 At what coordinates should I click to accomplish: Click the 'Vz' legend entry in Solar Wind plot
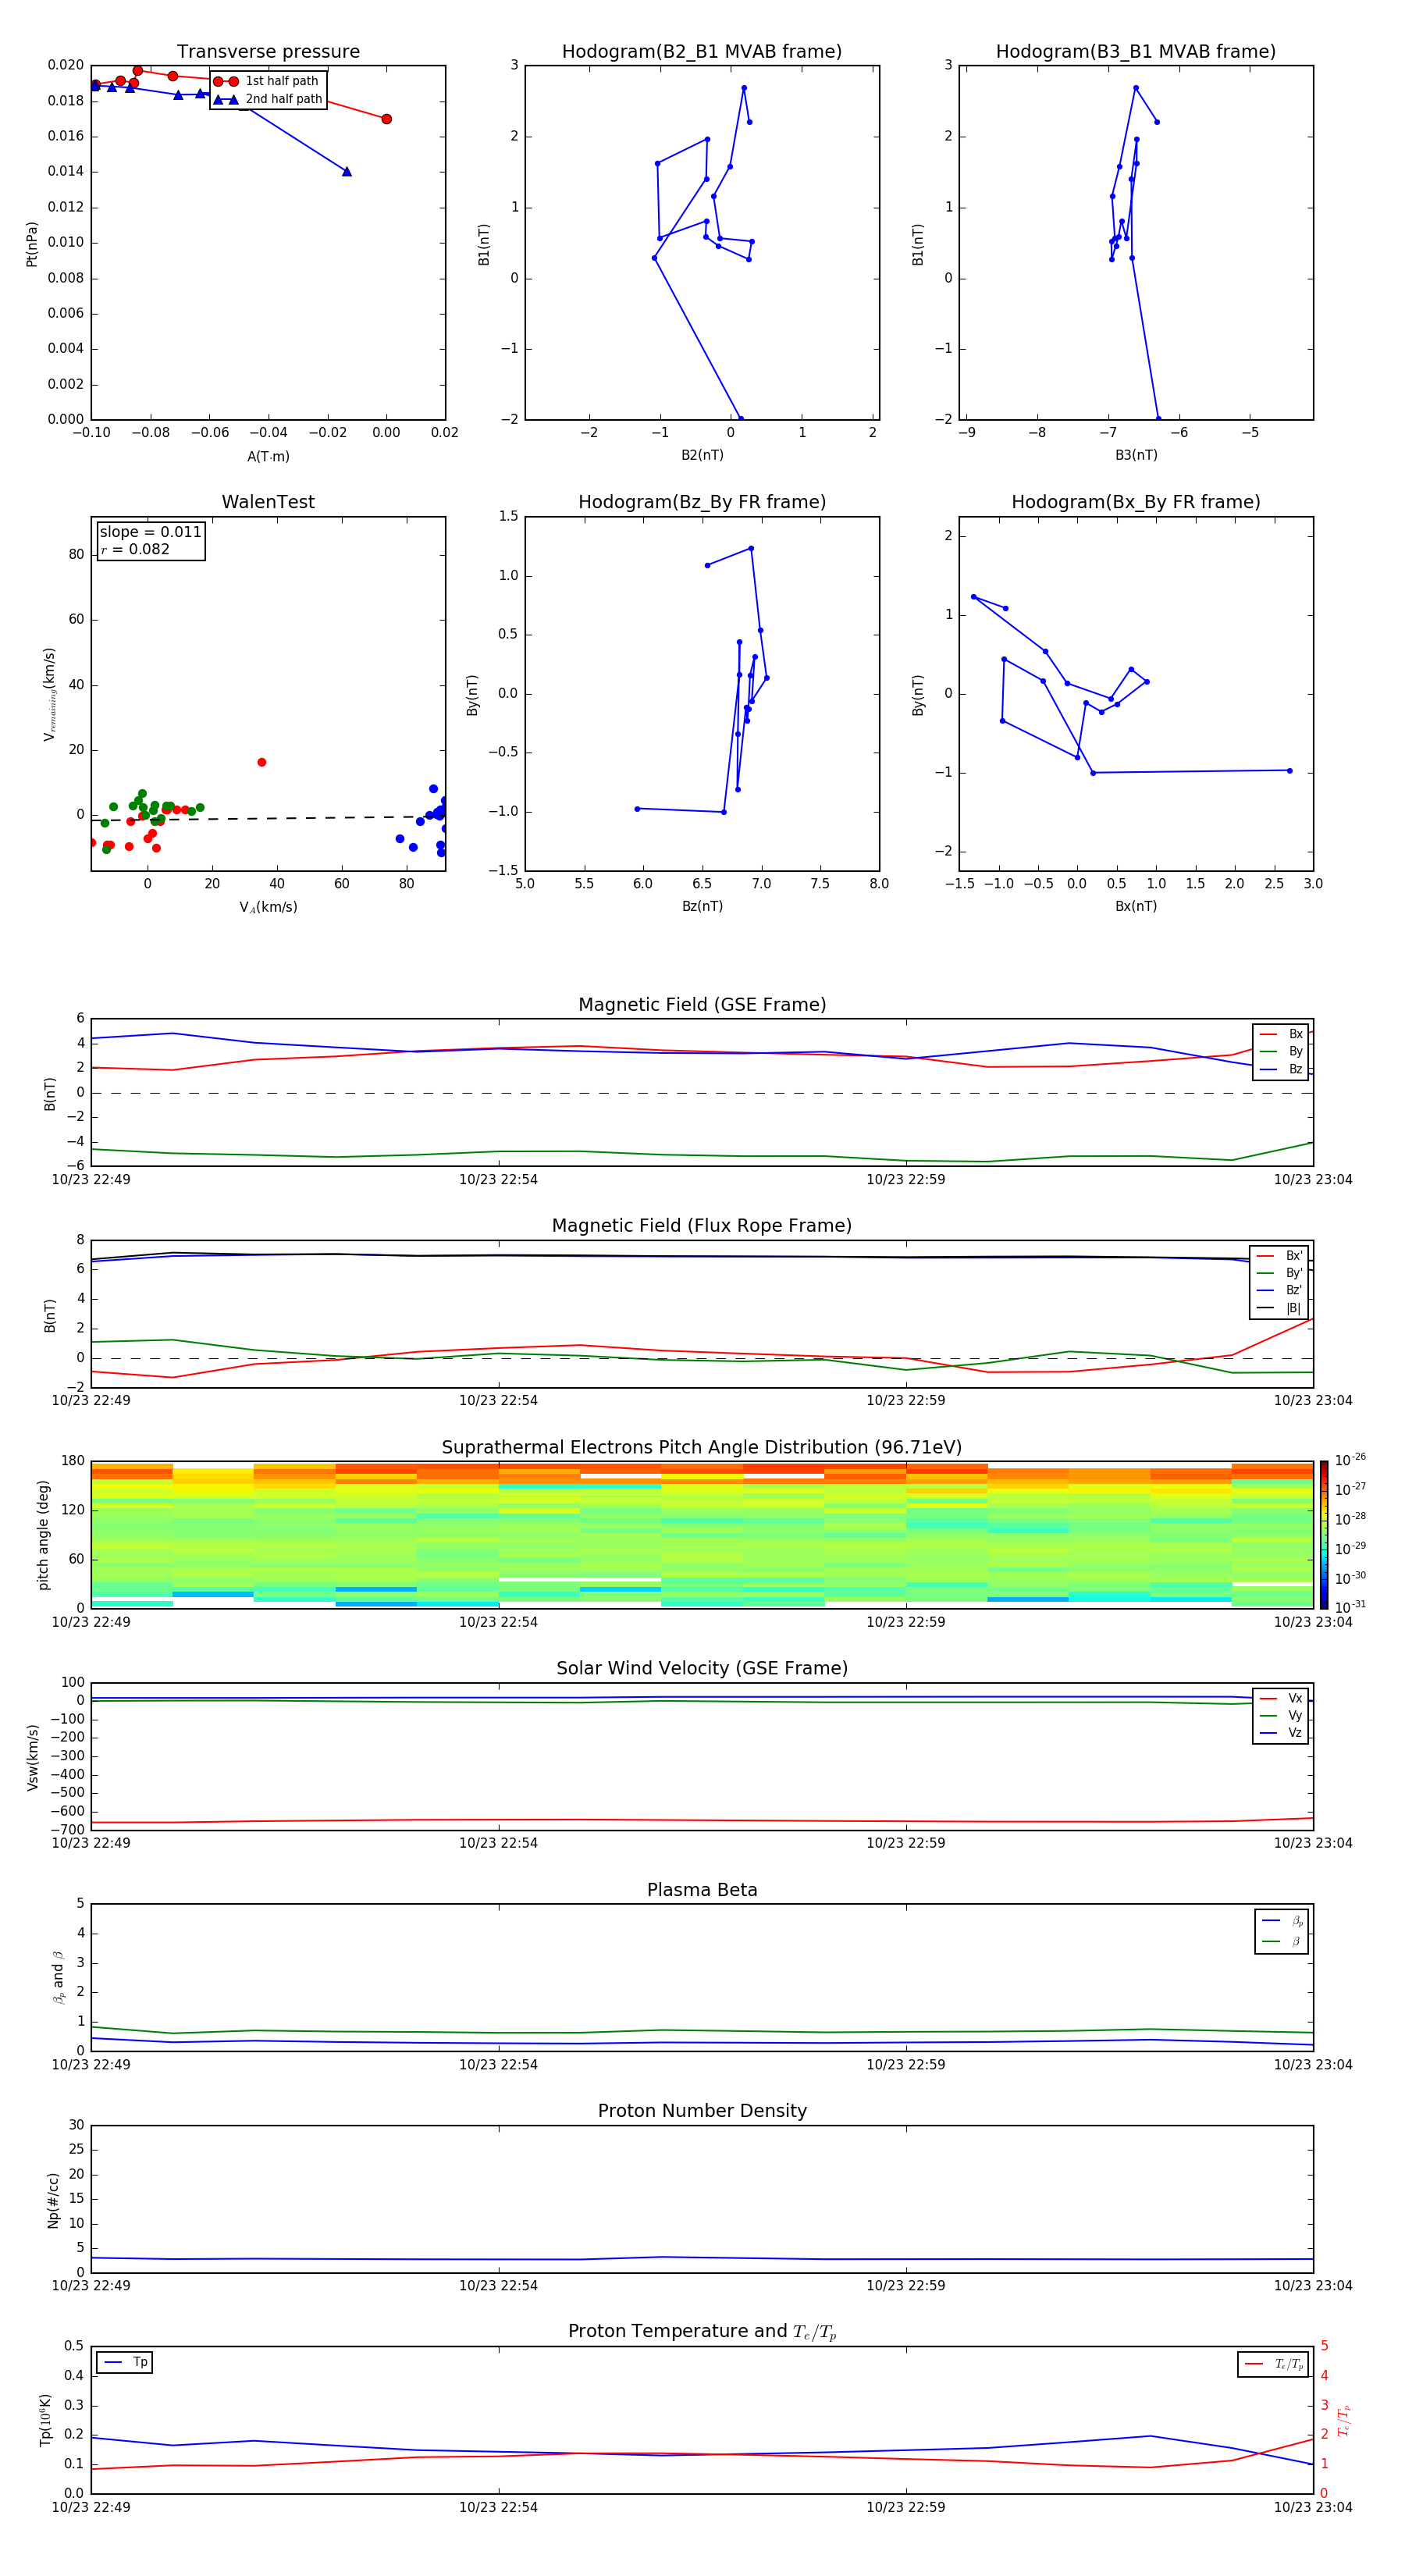1281,1733
